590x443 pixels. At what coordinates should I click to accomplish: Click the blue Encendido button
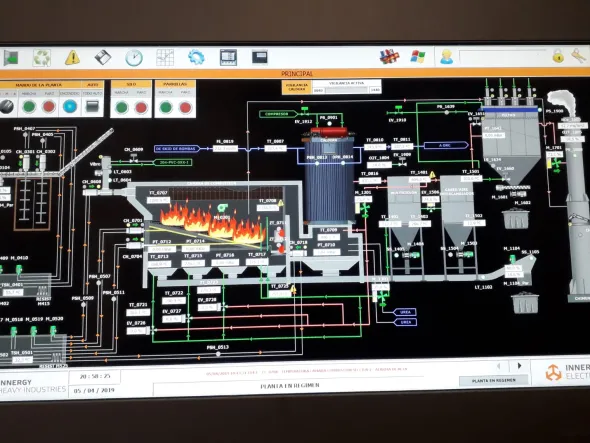[70, 107]
